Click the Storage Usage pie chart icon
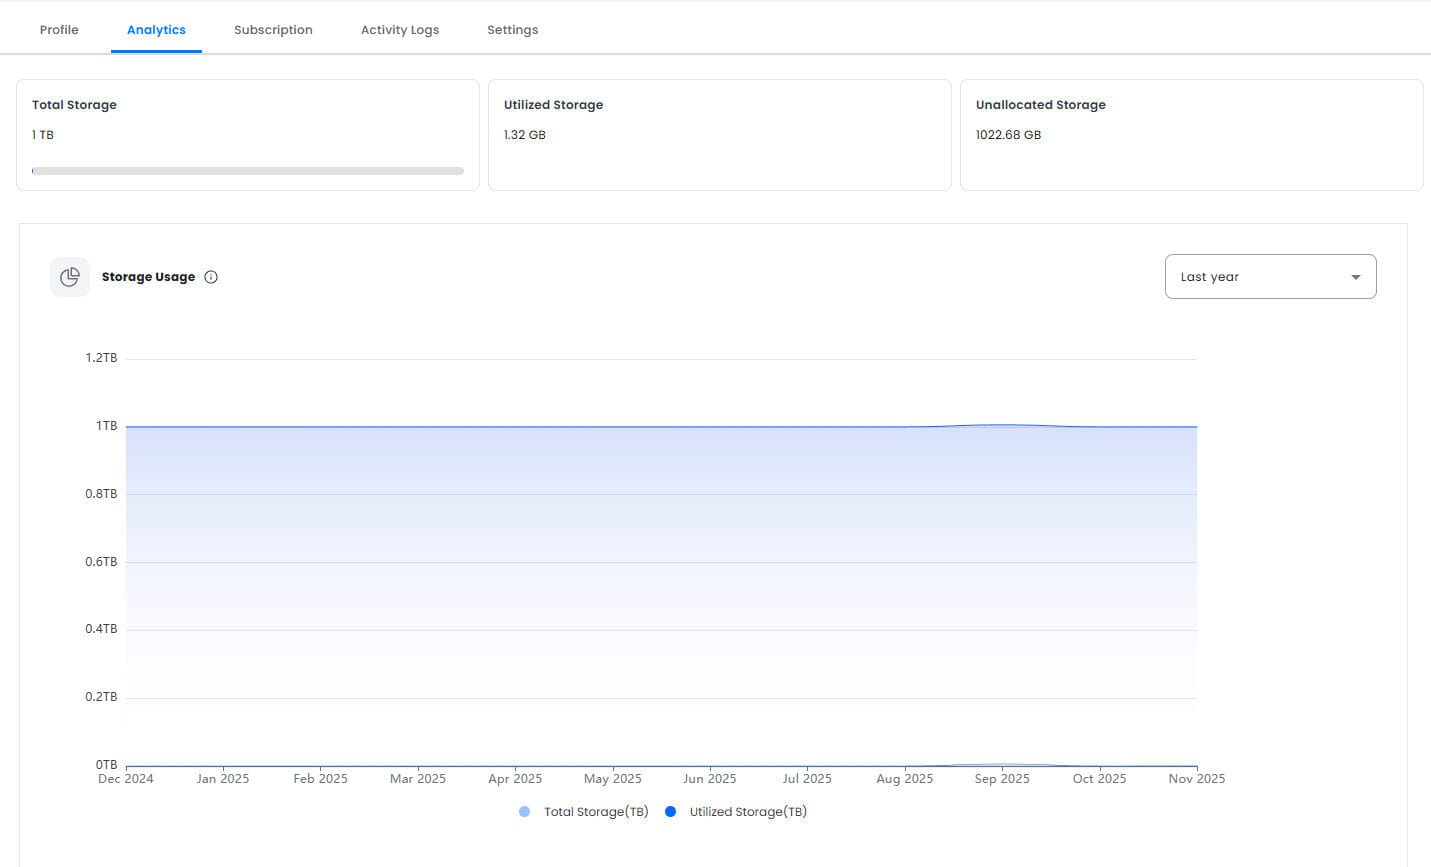The width and height of the screenshot is (1431, 867). pyautogui.click(x=69, y=276)
